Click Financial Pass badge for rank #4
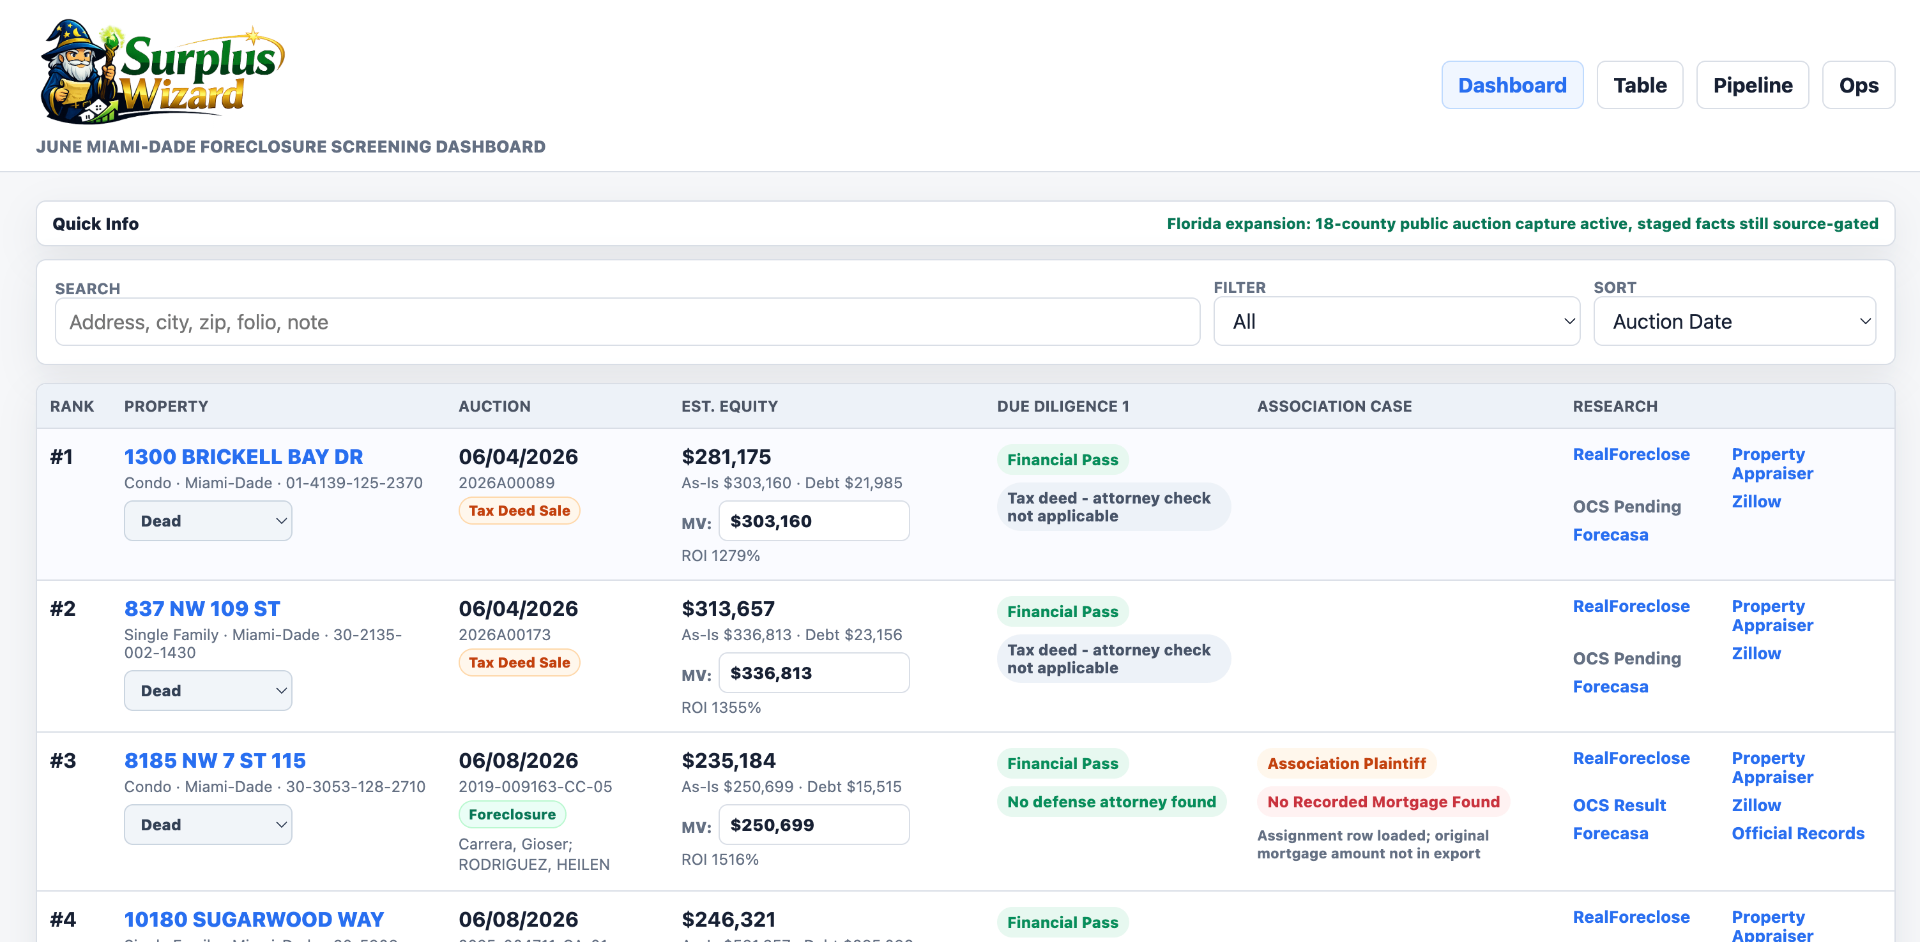Viewport: 1920px width, 942px height. [x=1062, y=923]
